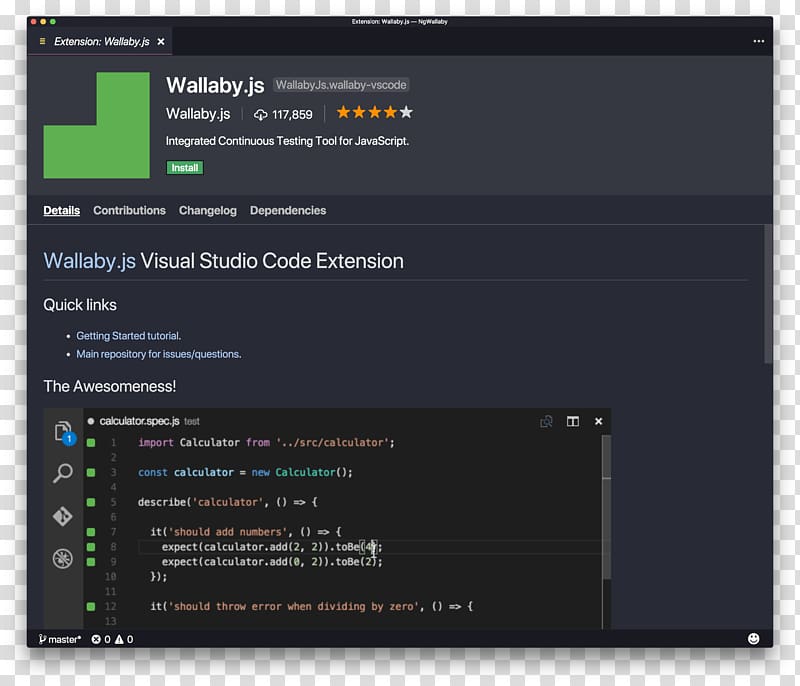This screenshot has height=686, width=800.
Task: Open the more actions ellipsis menu
Action: click(x=758, y=41)
